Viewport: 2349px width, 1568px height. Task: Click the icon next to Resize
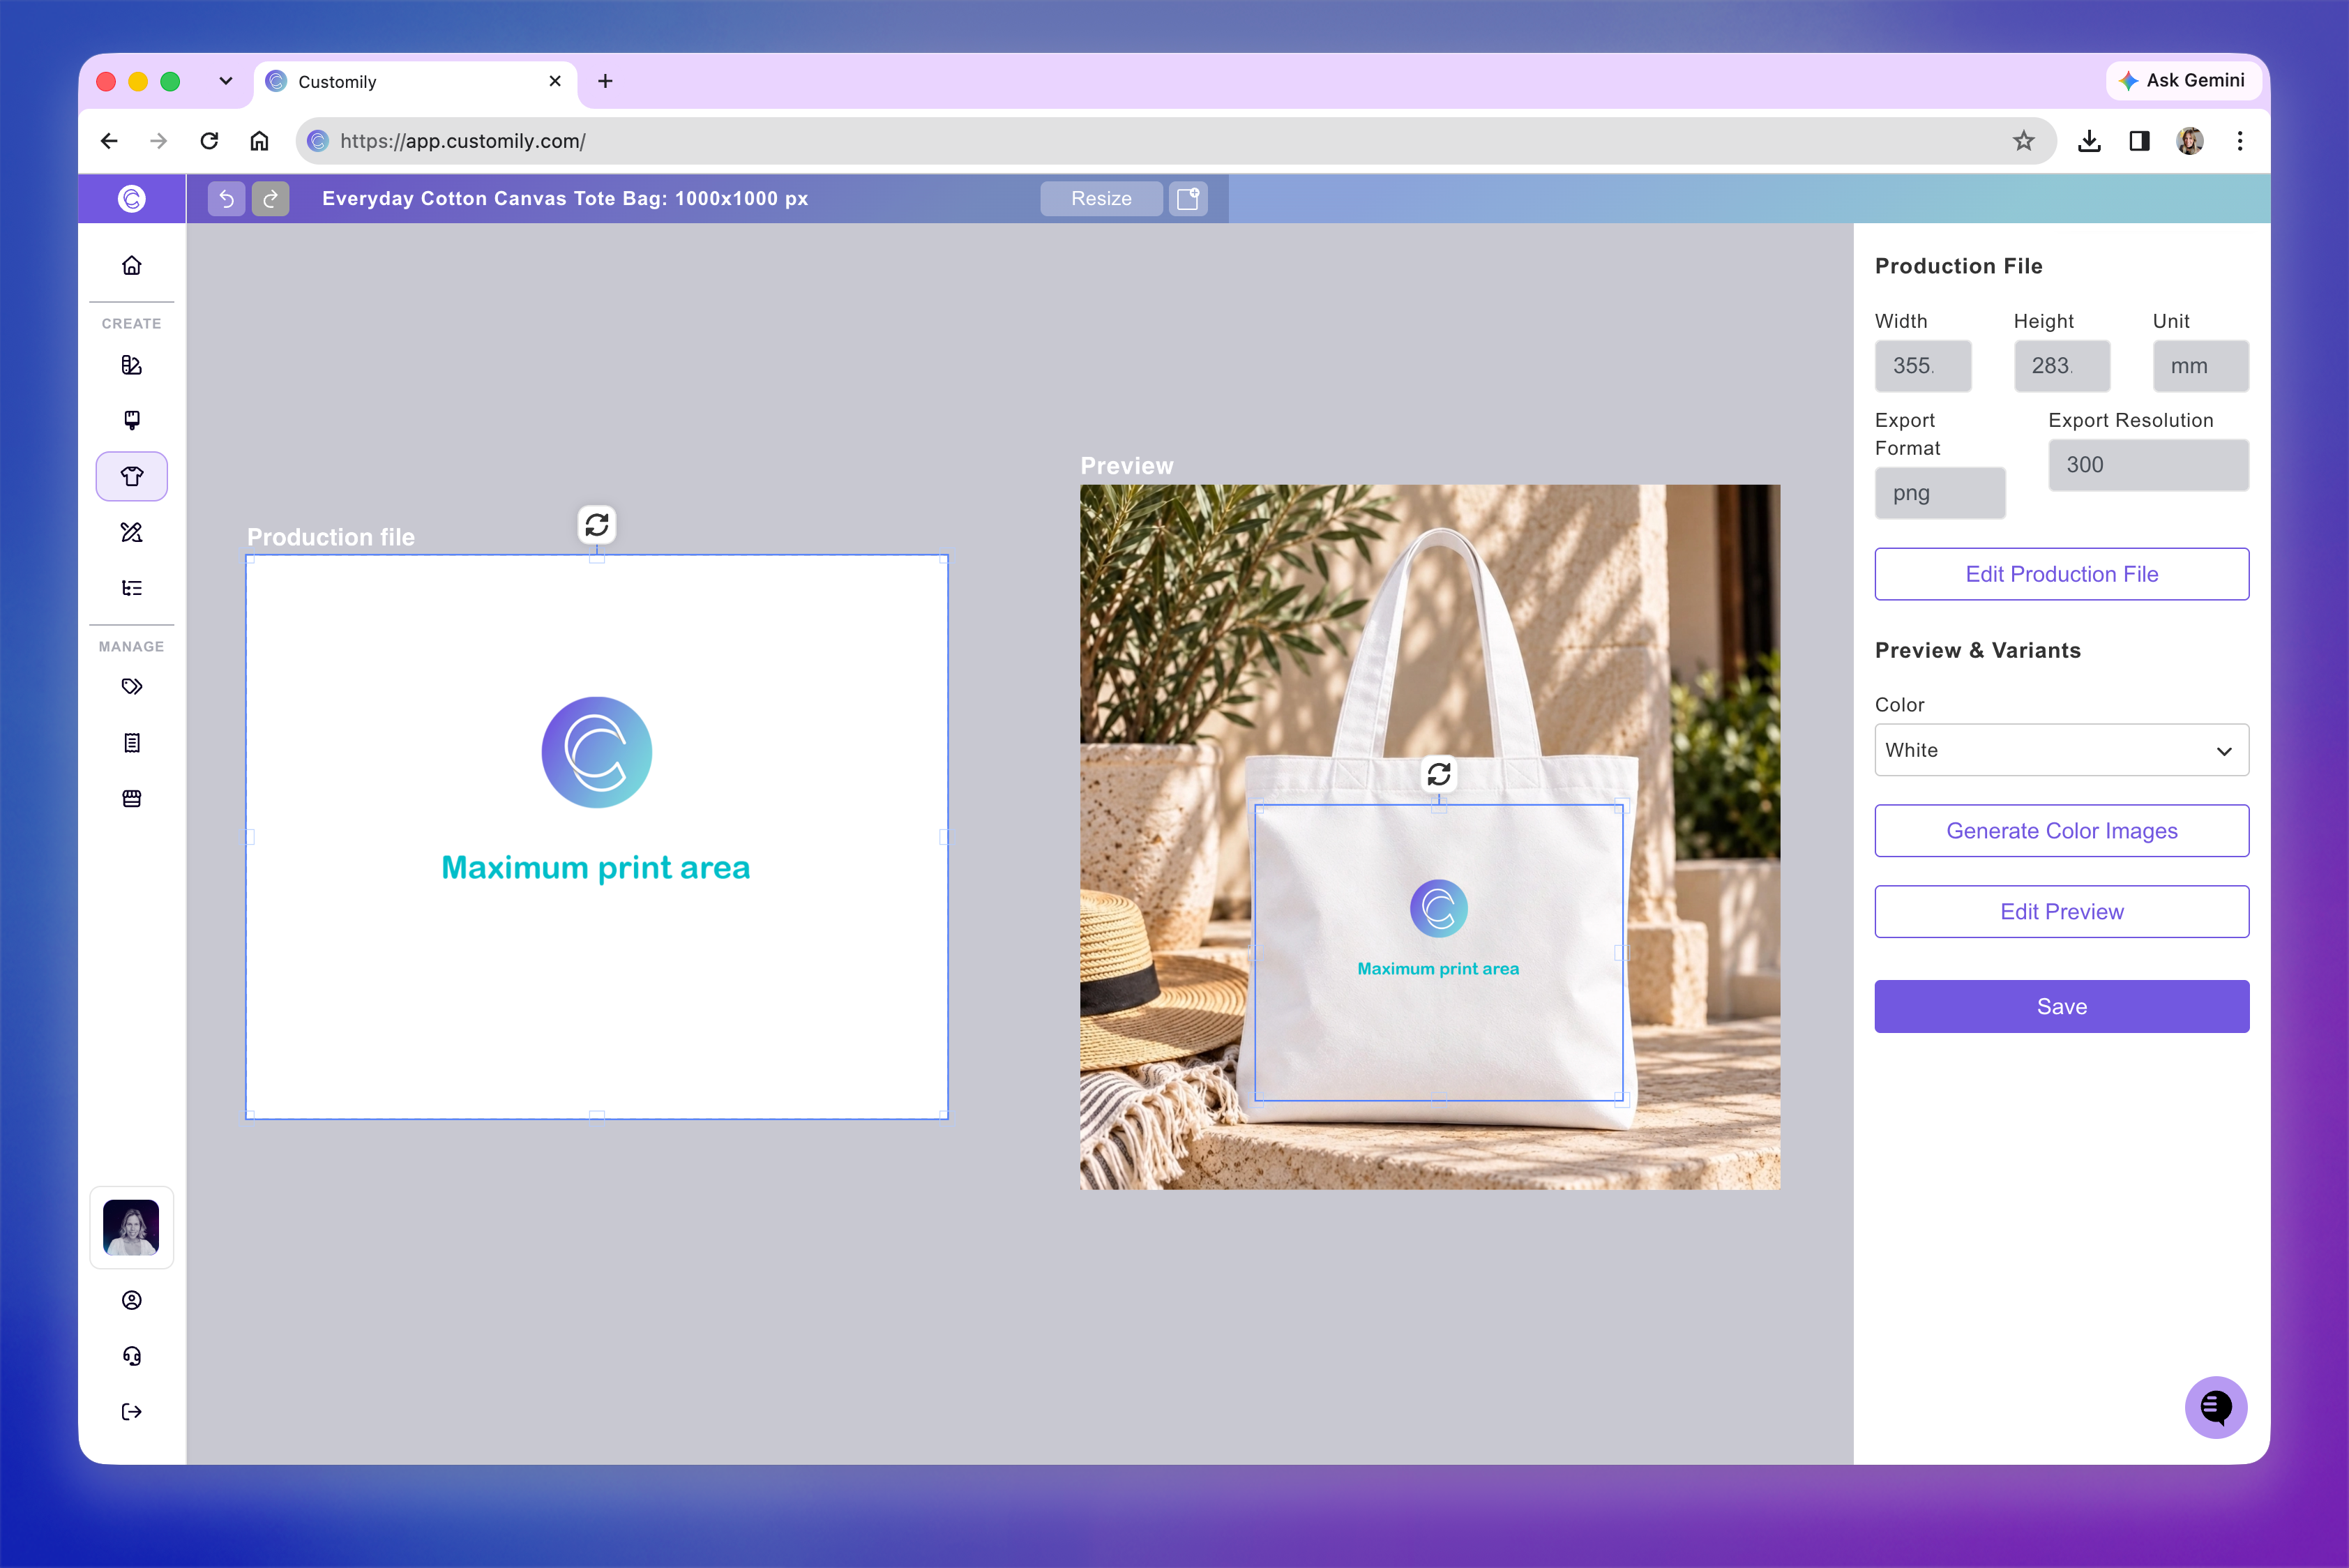tap(1188, 198)
